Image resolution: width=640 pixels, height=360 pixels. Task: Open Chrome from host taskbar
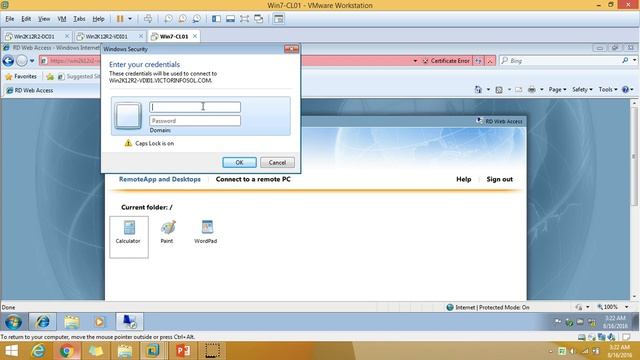(x=66, y=351)
